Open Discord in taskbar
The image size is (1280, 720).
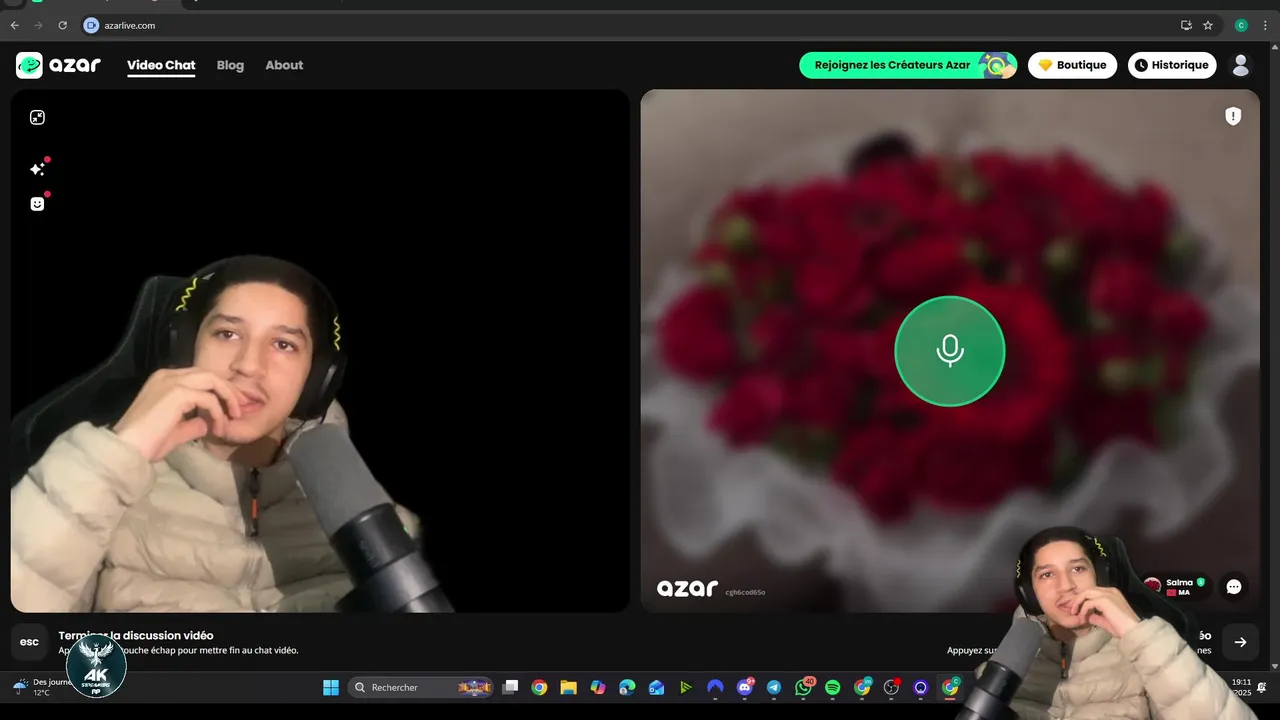pos(745,687)
